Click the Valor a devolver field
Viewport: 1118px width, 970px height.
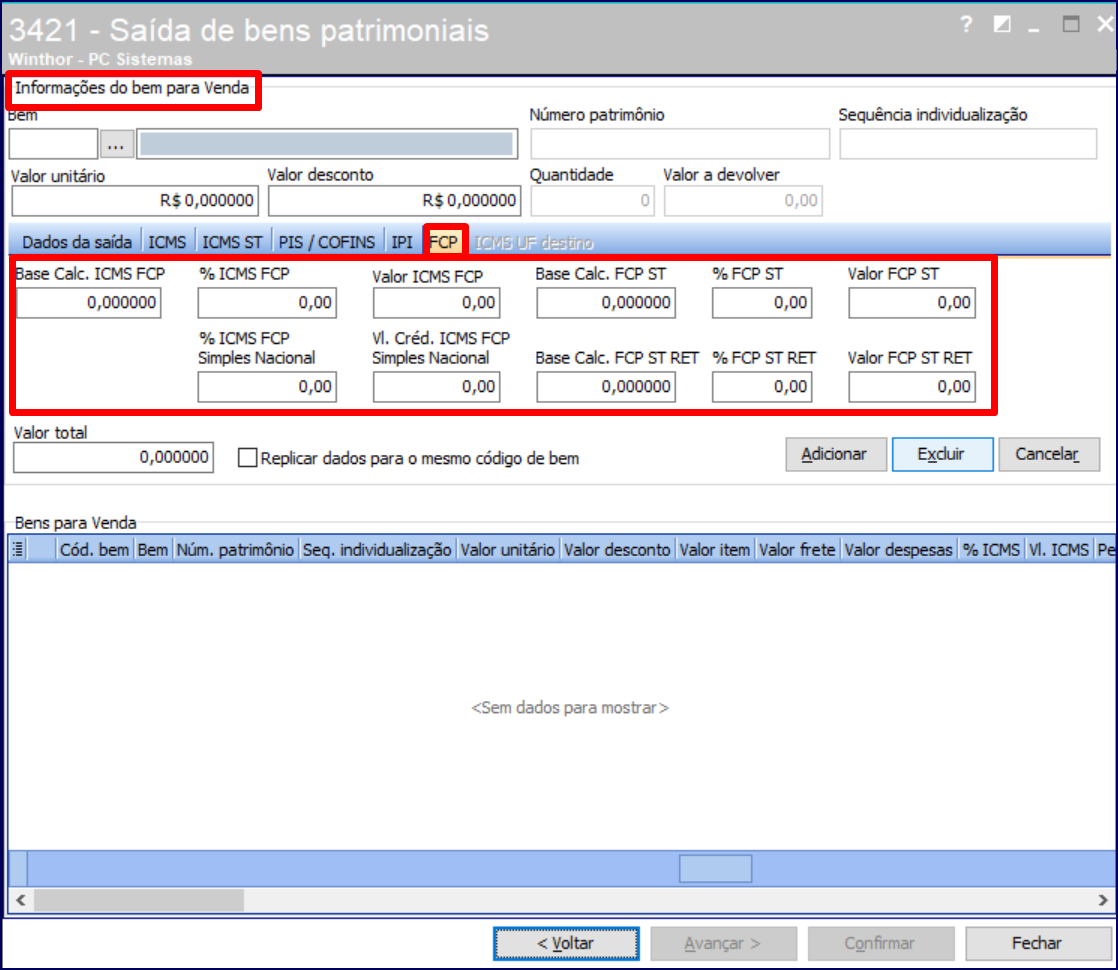[x=744, y=200]
